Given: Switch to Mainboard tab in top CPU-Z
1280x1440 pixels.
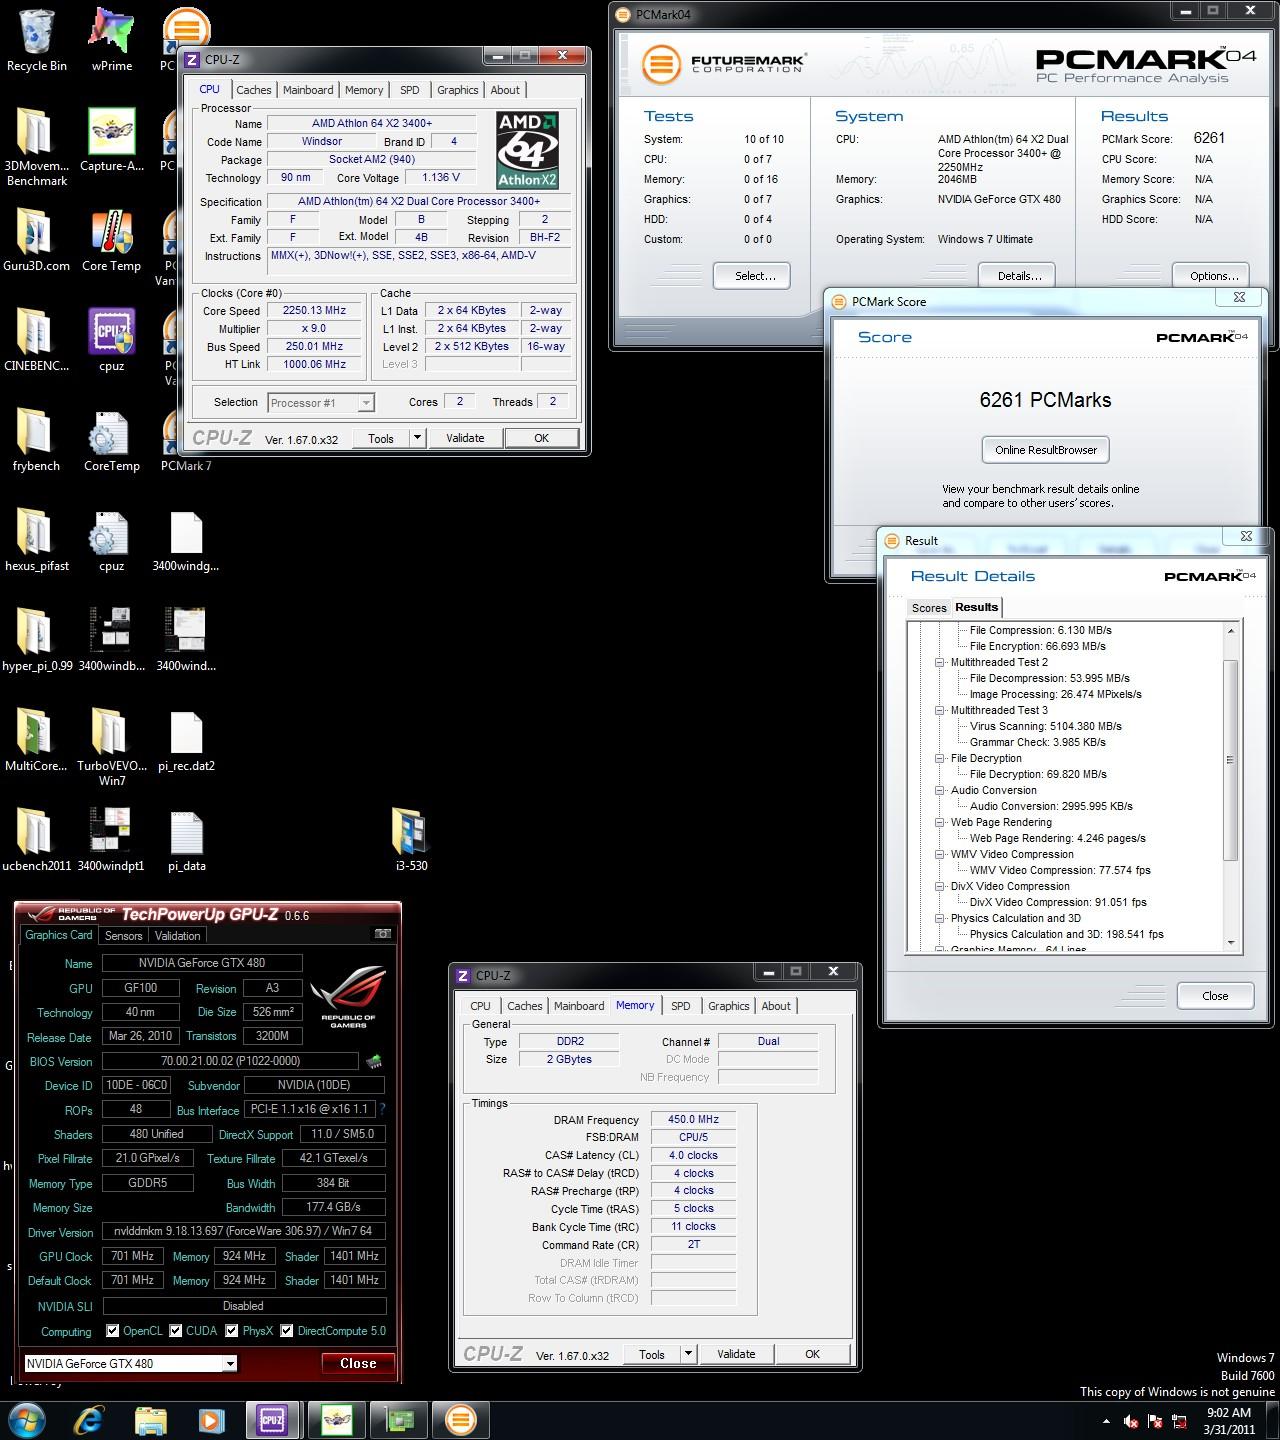Looking at the screenshot, I should click(x=308, y=90).
